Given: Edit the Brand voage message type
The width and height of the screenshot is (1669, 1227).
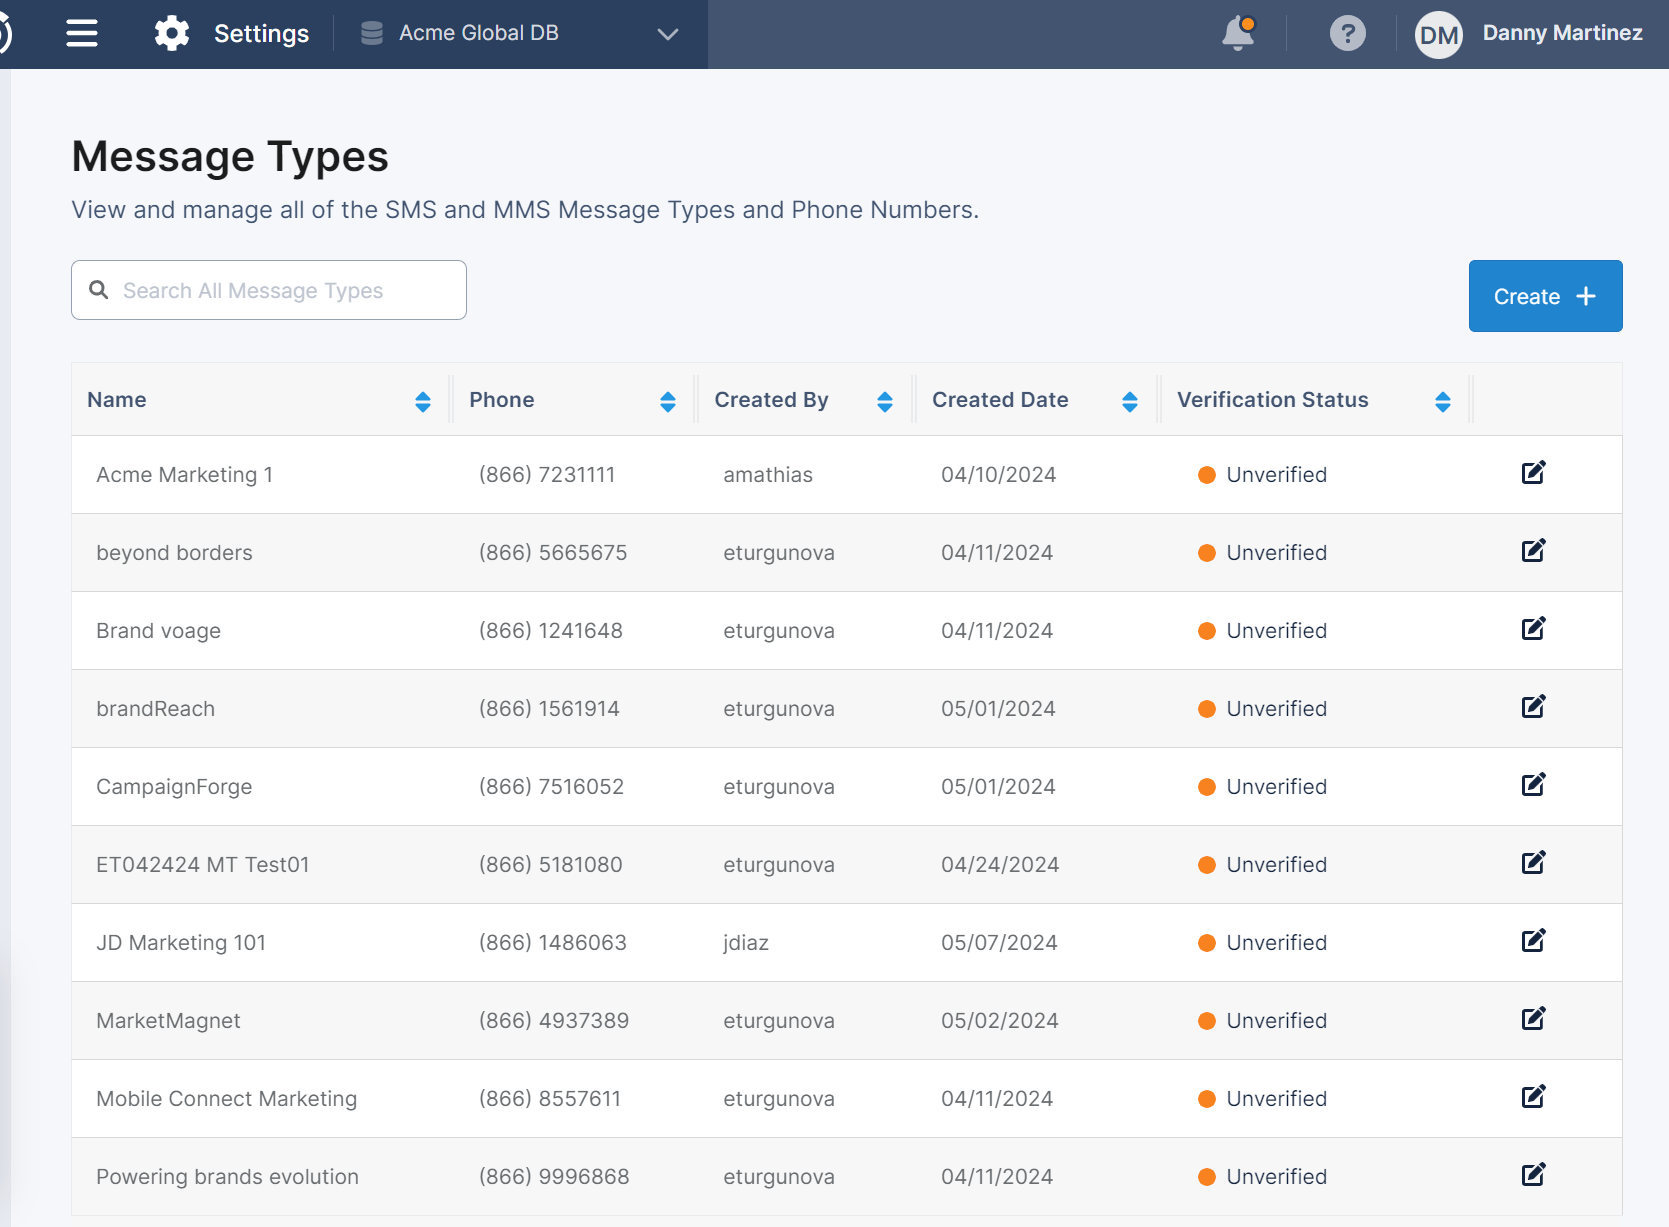Looking at the screenshot, I should pos(1533,629).
